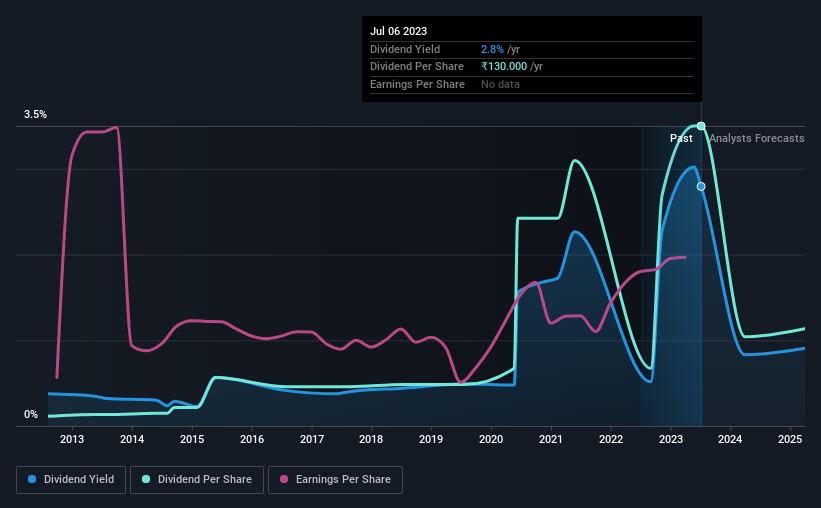Select the blue Dividend Yield data point marker

701,186
